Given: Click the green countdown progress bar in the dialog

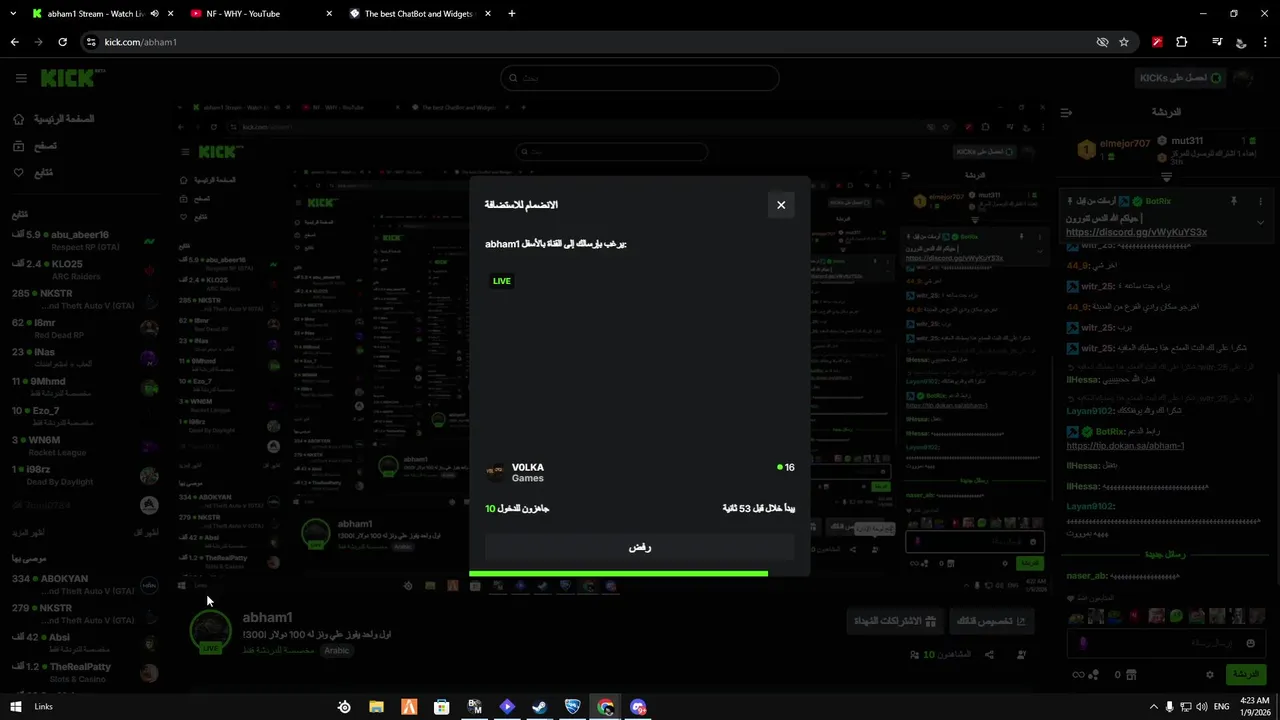Looking at the screenshot, I should [x=618, y=573].
